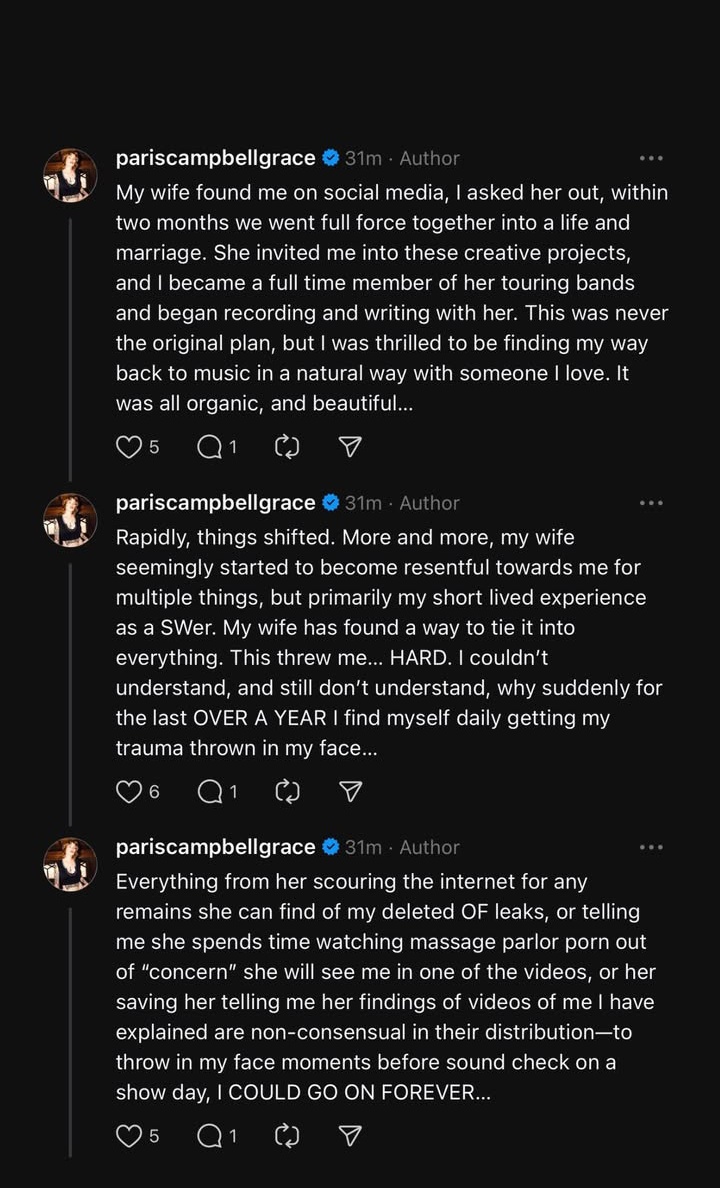View profile picture on the first post

(x=70, y=175)
